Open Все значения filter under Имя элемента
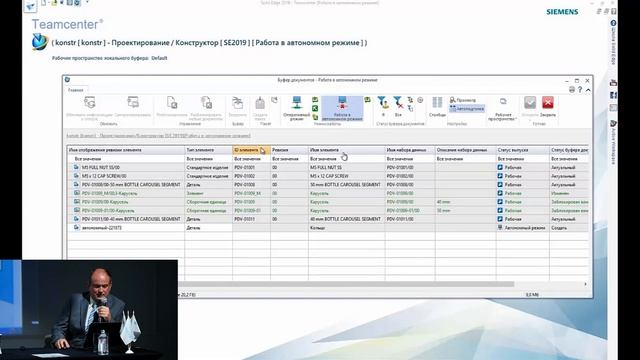Image resolution: width=640 pixels, height=360 pixels. coord(347,159)
